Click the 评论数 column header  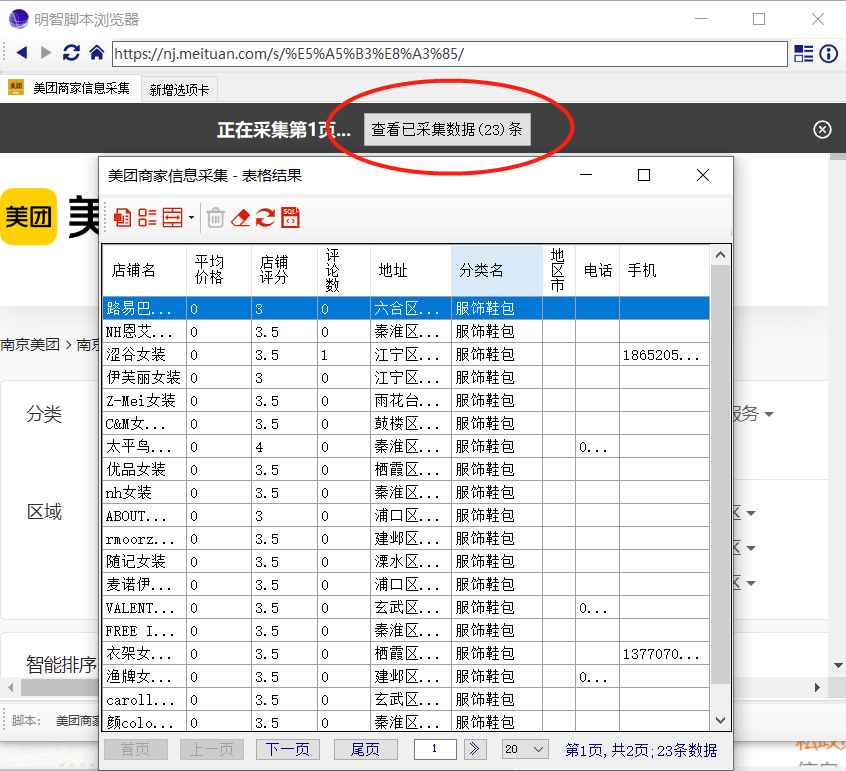point(344,270)
